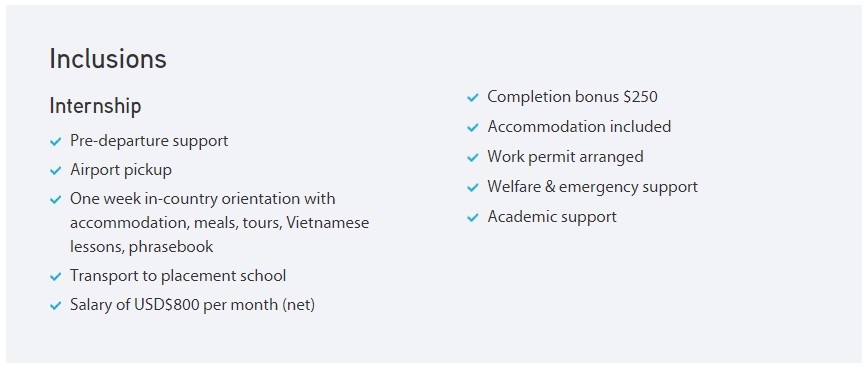Click checkmark beside Welfare & emergency support
This screenshot has width=868, height=369.
pos(473,188)
